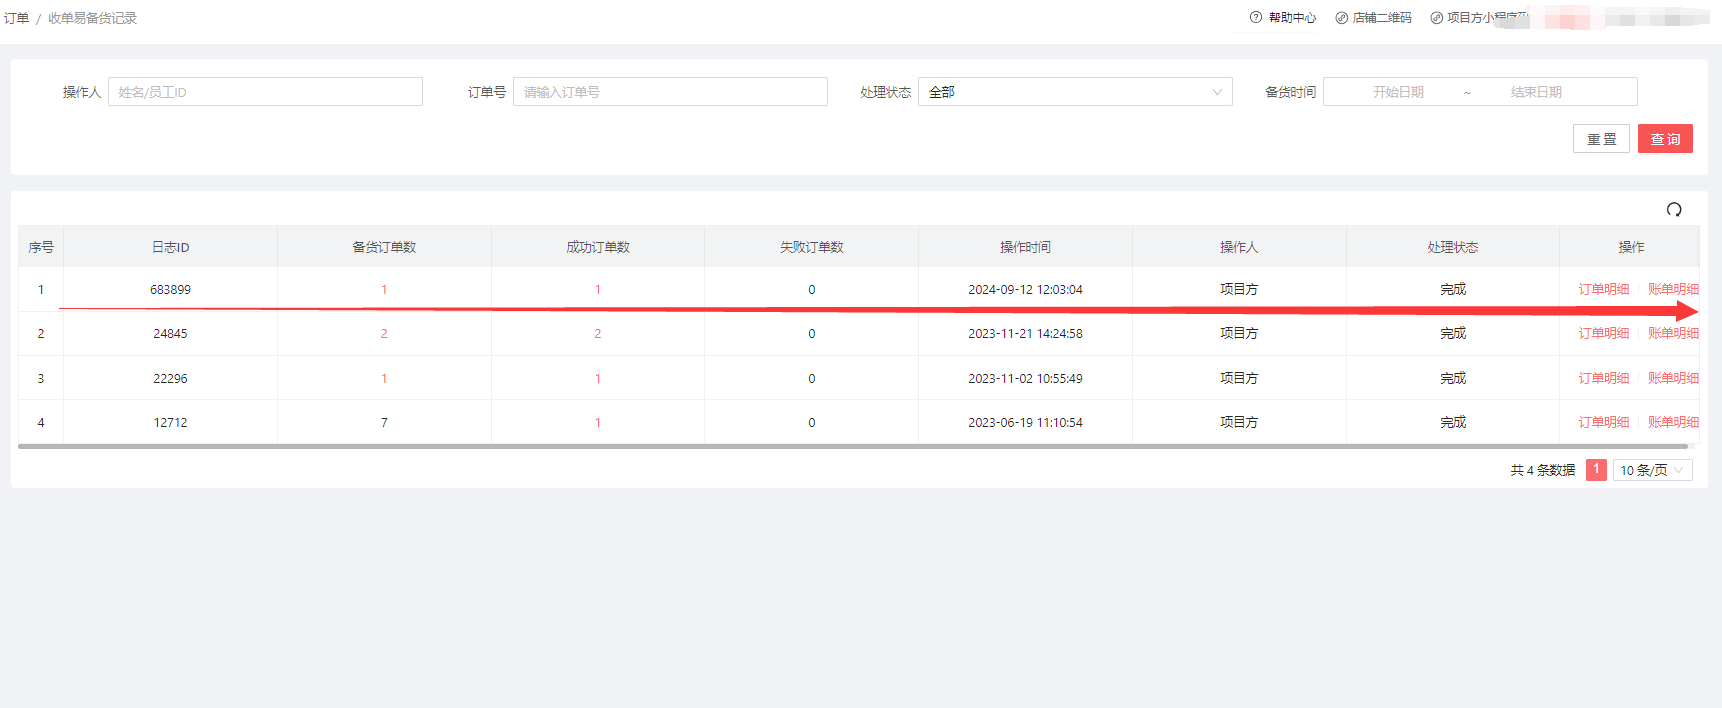The image size is (1722, 708).
Task: Click the 订单 breadcrumb item
Action: pos(16,18)
